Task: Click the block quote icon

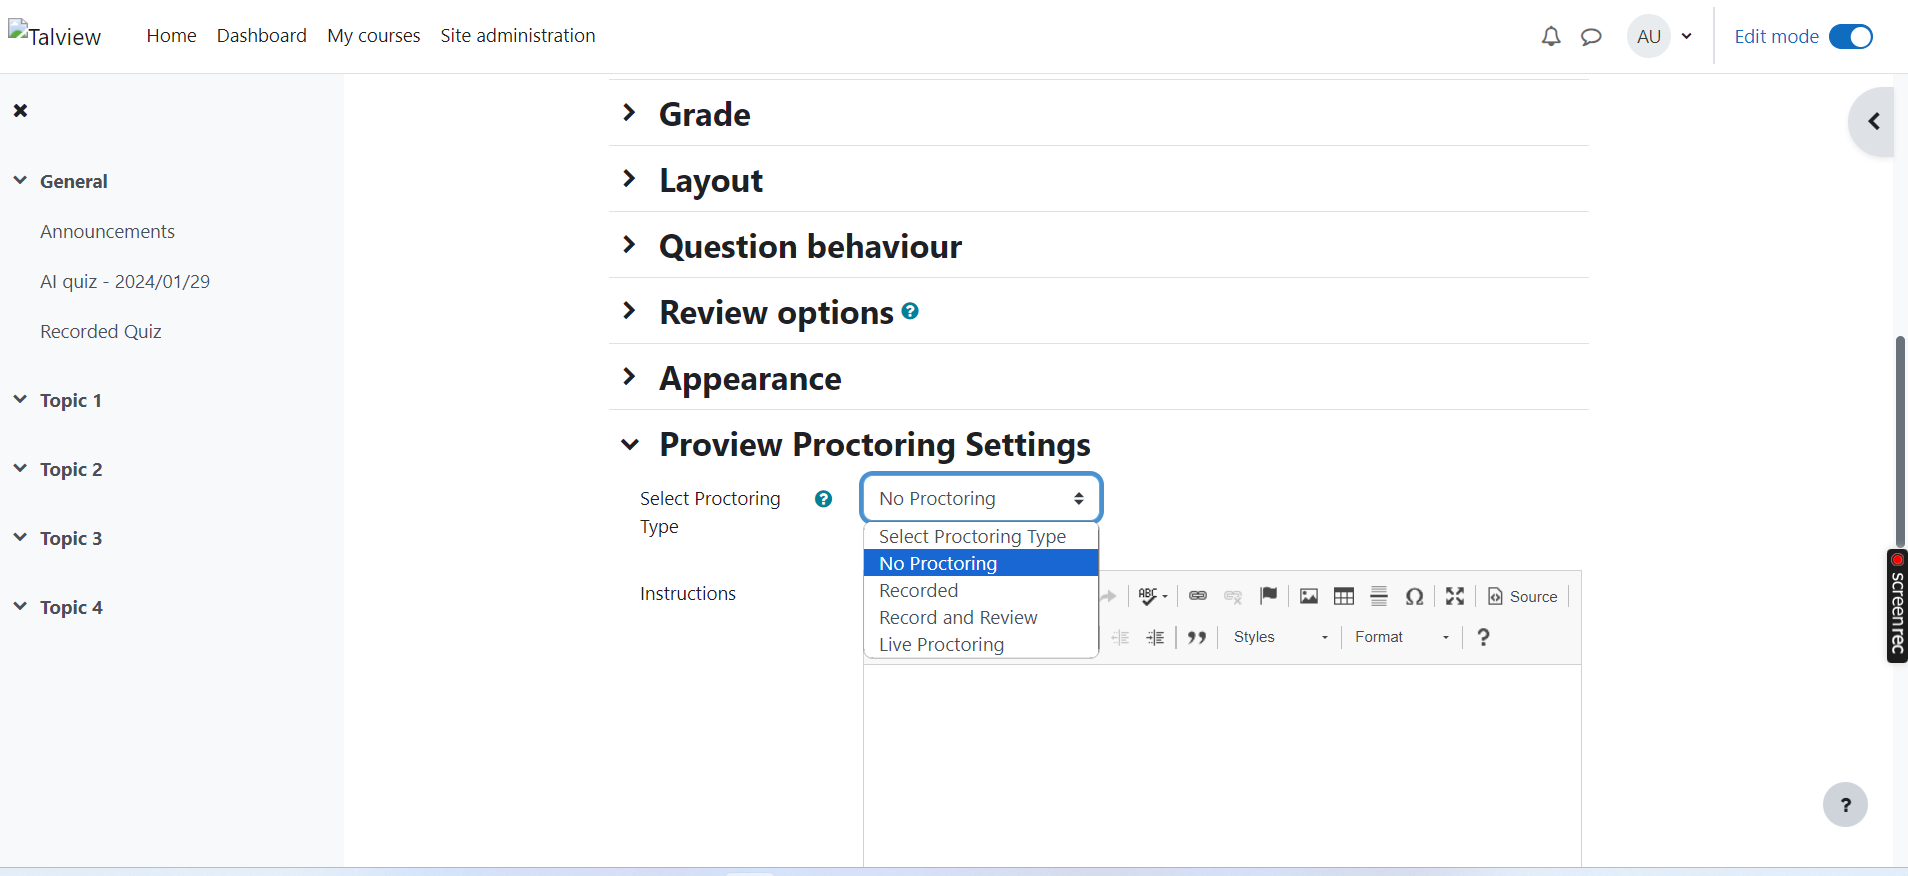Action: pos(1197,637)
